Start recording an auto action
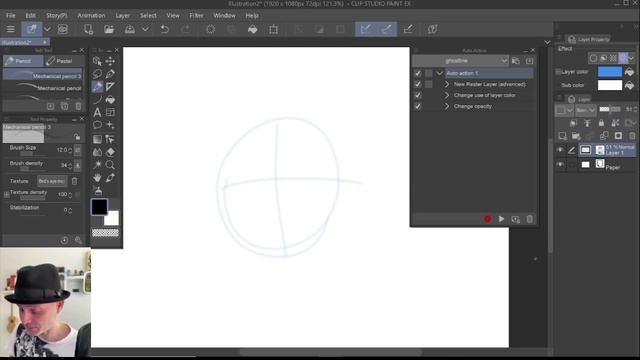Viewport: 640px width, 360px height. click(x=487, y=219)
